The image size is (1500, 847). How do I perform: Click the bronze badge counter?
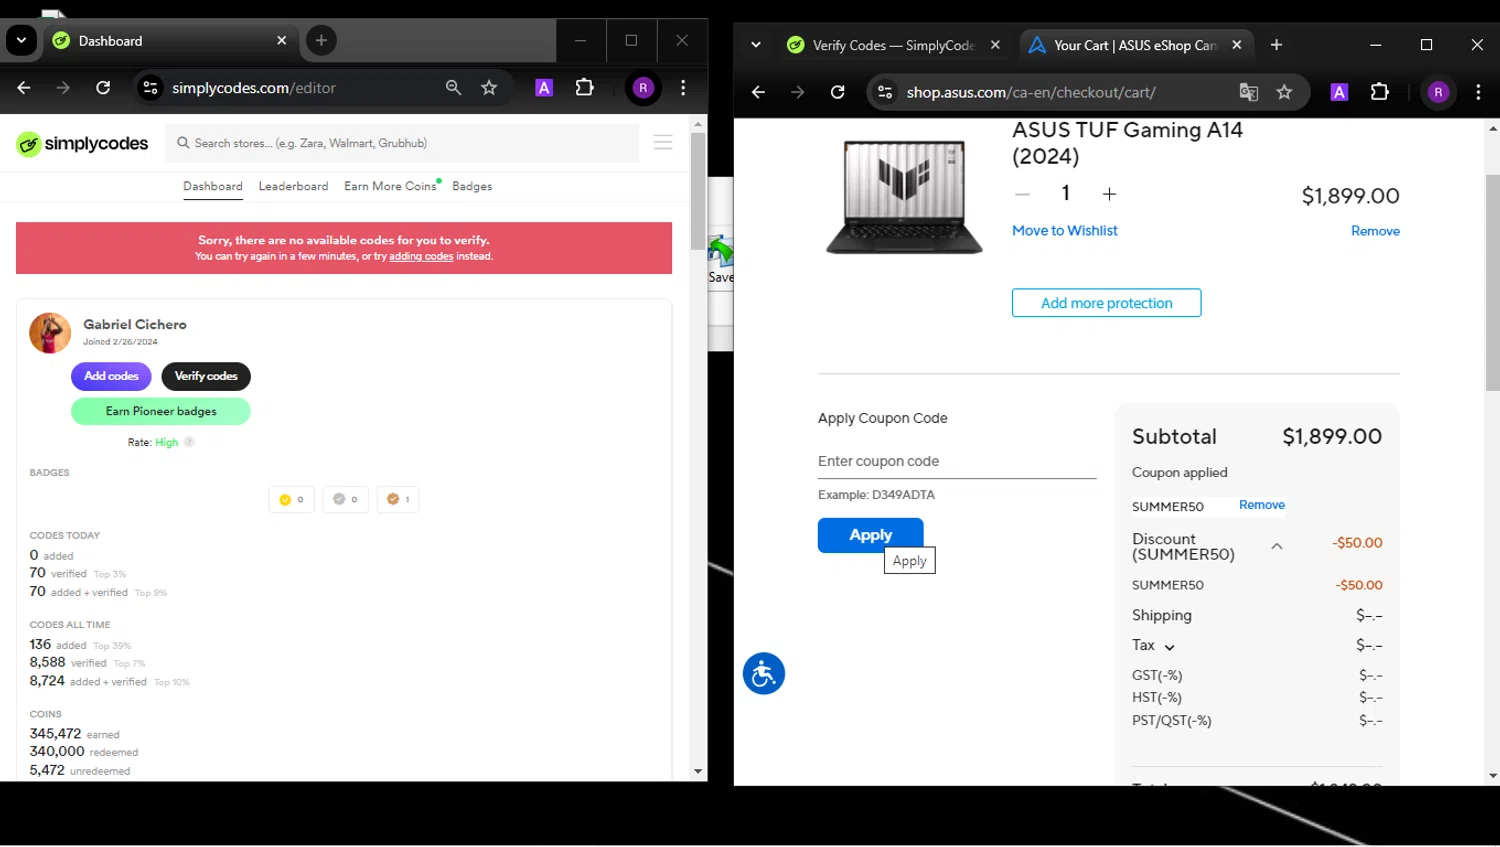coord(398,499)
